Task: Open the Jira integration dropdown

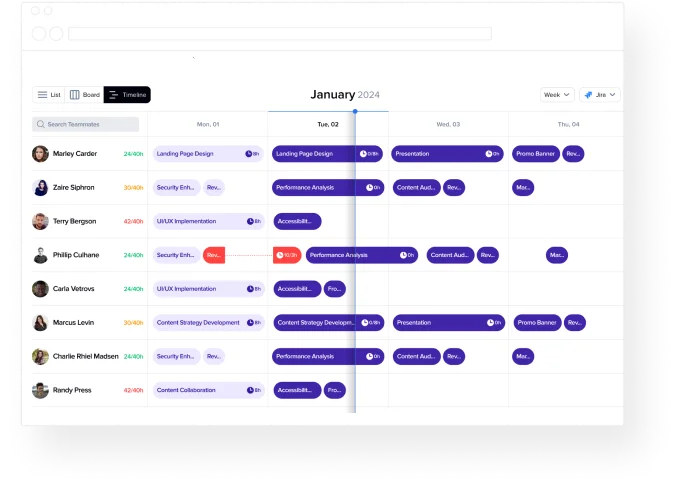Action: pyautogui.click(x=600, y=94)
